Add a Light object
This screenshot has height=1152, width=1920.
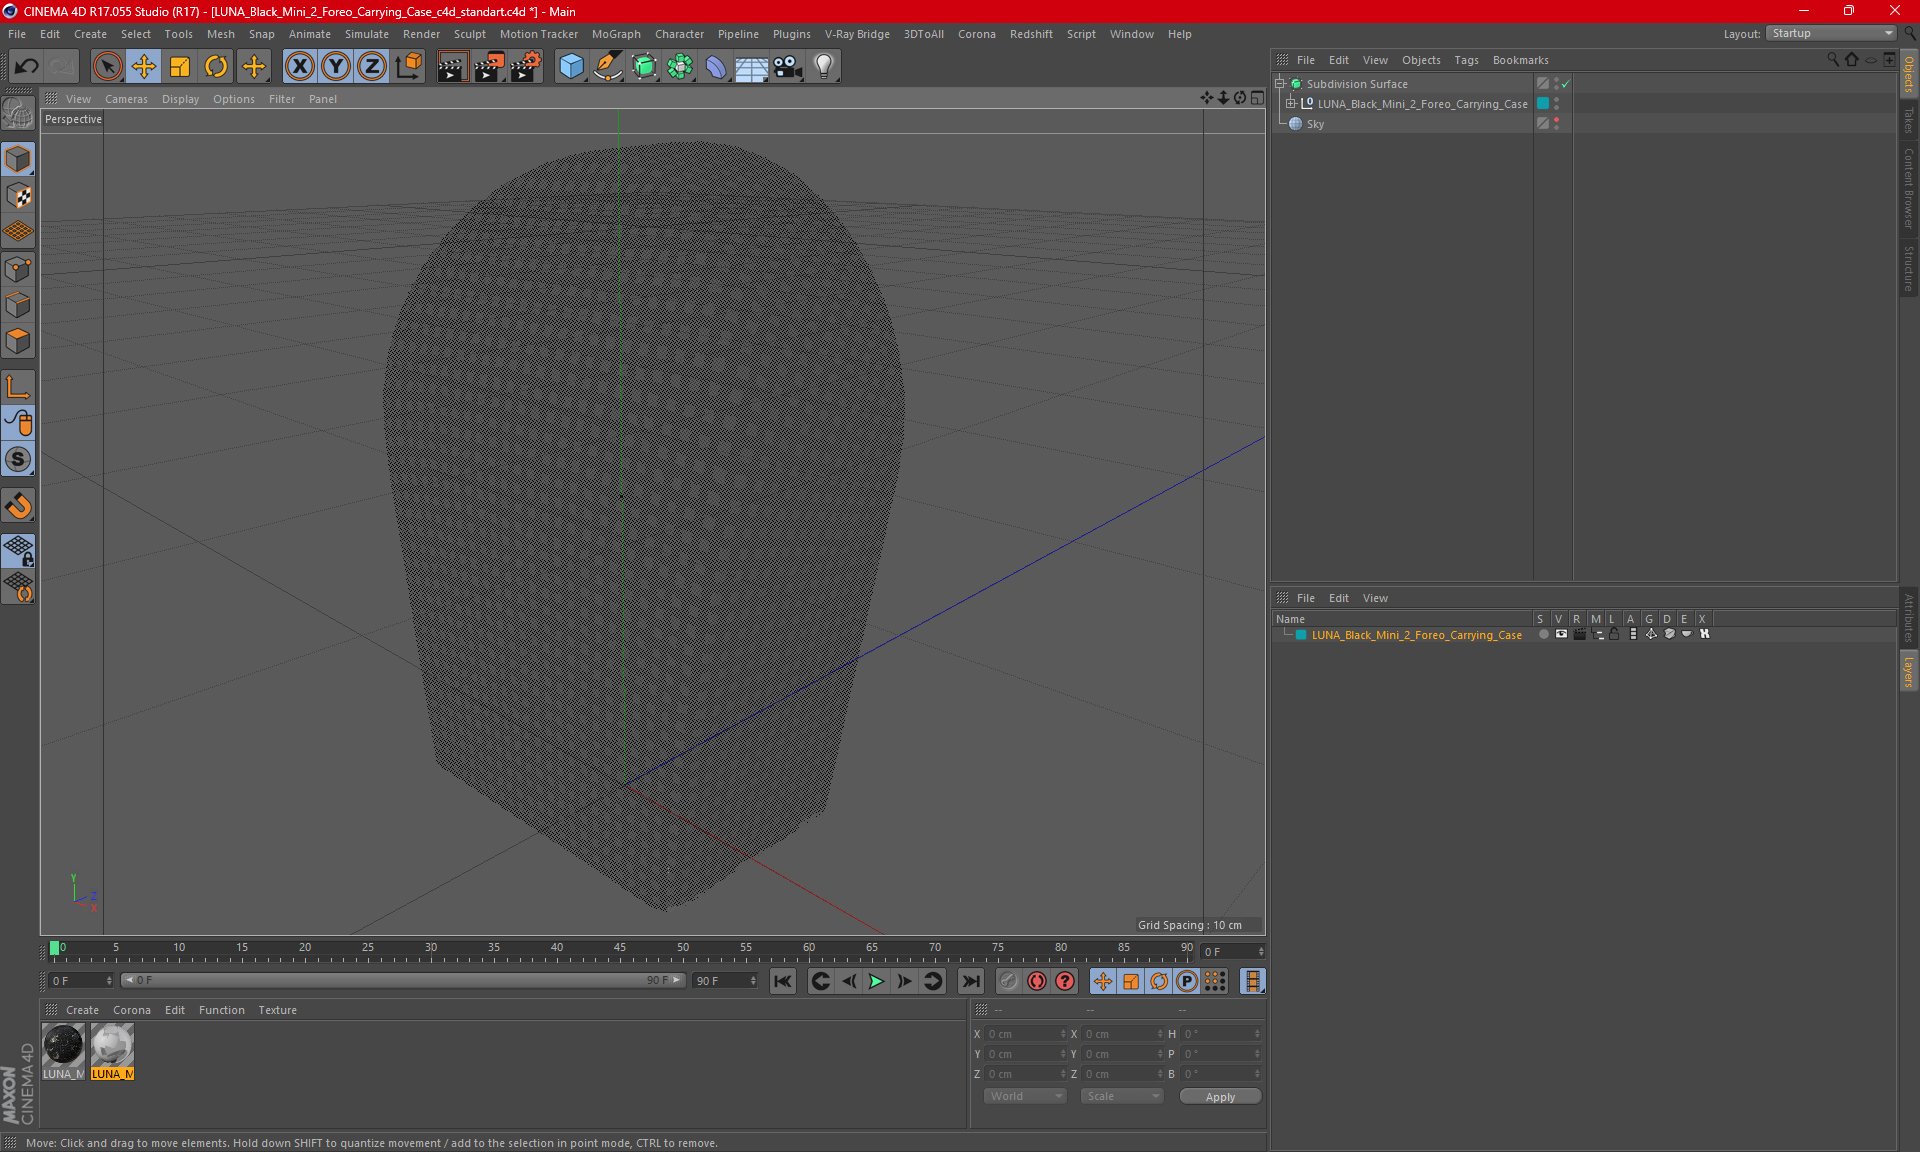[x=824, y=66]
